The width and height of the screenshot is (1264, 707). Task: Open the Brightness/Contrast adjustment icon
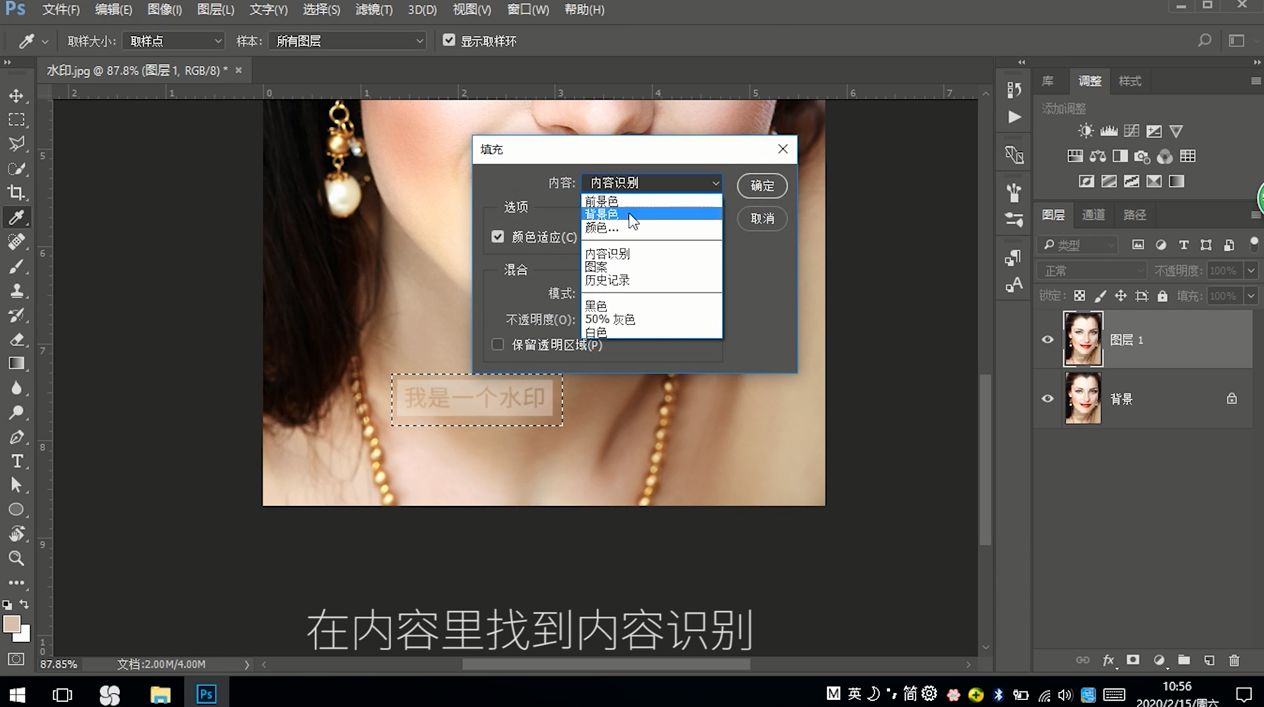pyautogui.click(x=1087, y=130)
